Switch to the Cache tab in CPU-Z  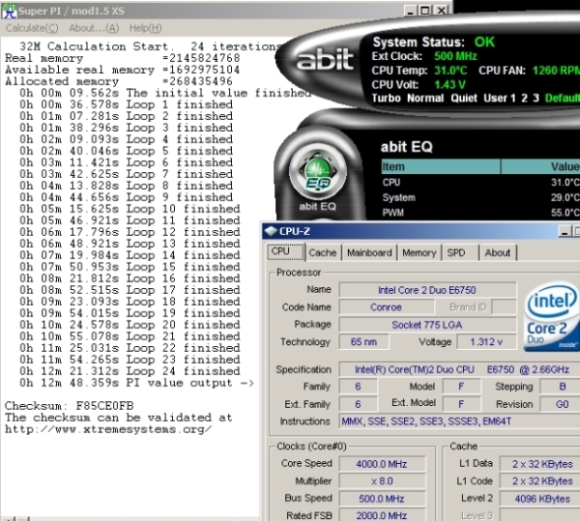coord(323,253)
